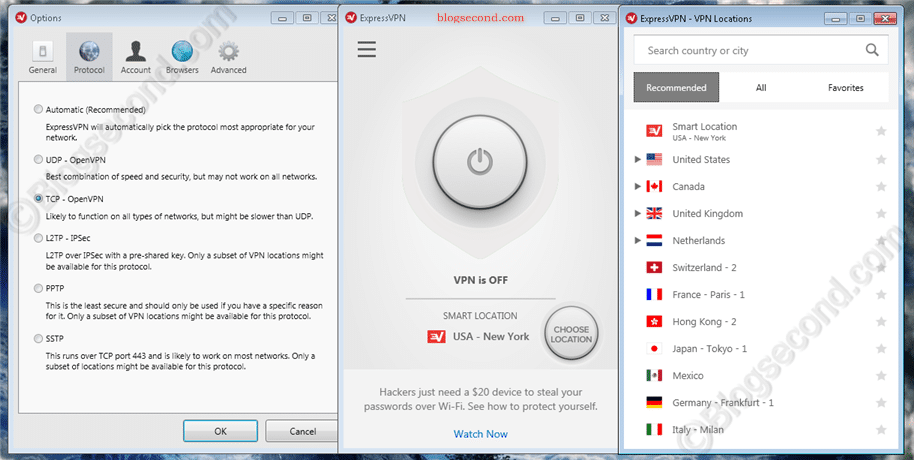Click the Smart Location ExpressVPN icon
The height and width of the screenshot is (460, 914).
point(654,131)
